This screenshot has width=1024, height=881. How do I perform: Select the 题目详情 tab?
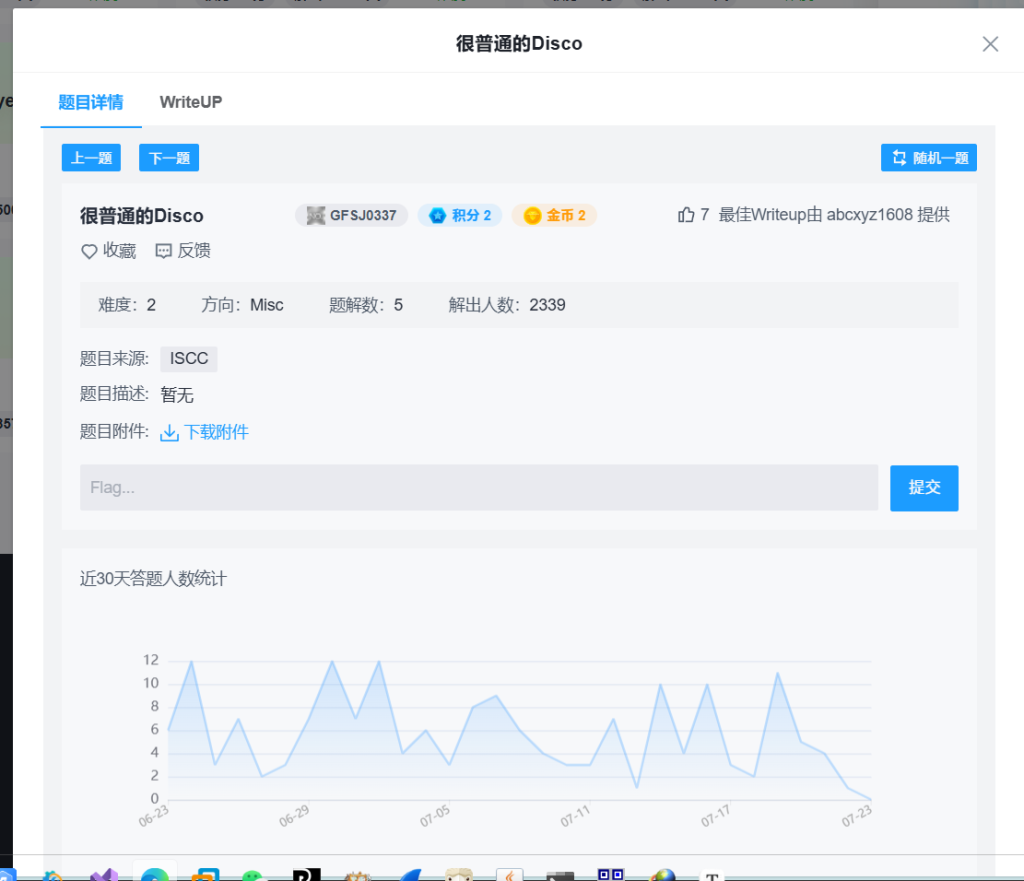click(x=91, y=102)
